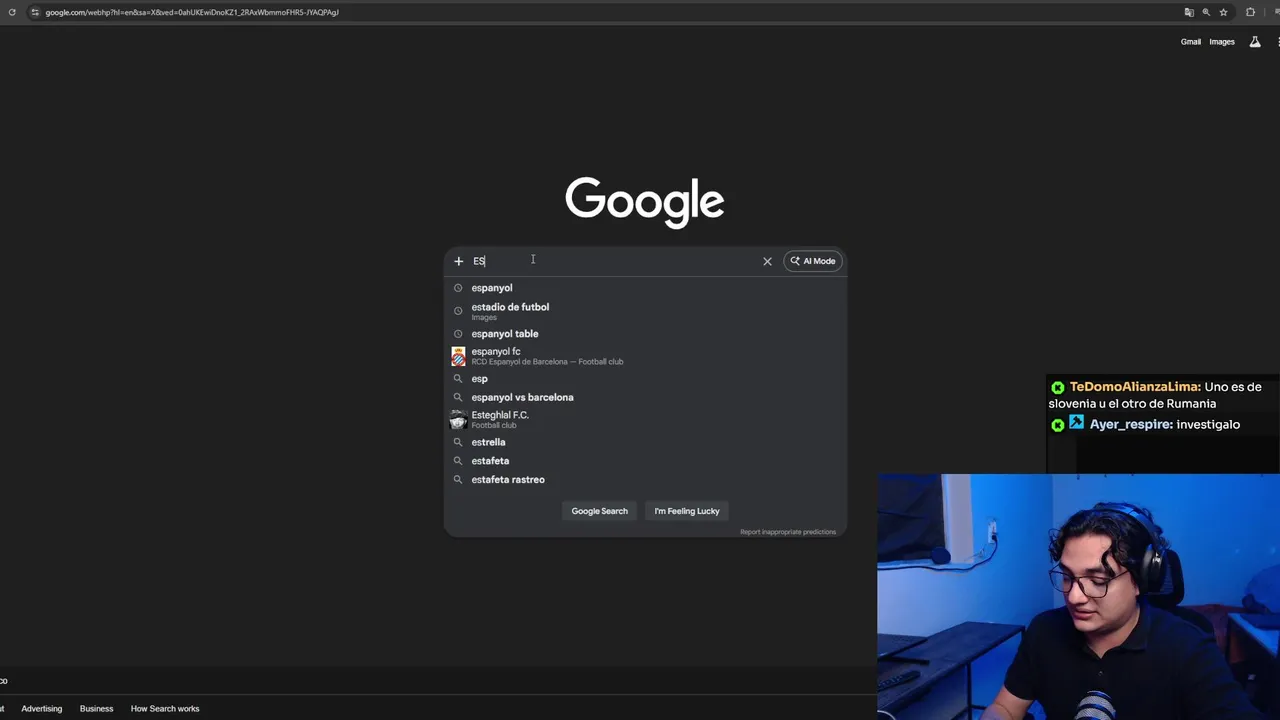Select 'espanyol vs barcelona' suggestion
1280x720 pixels.
click(645, 397)
